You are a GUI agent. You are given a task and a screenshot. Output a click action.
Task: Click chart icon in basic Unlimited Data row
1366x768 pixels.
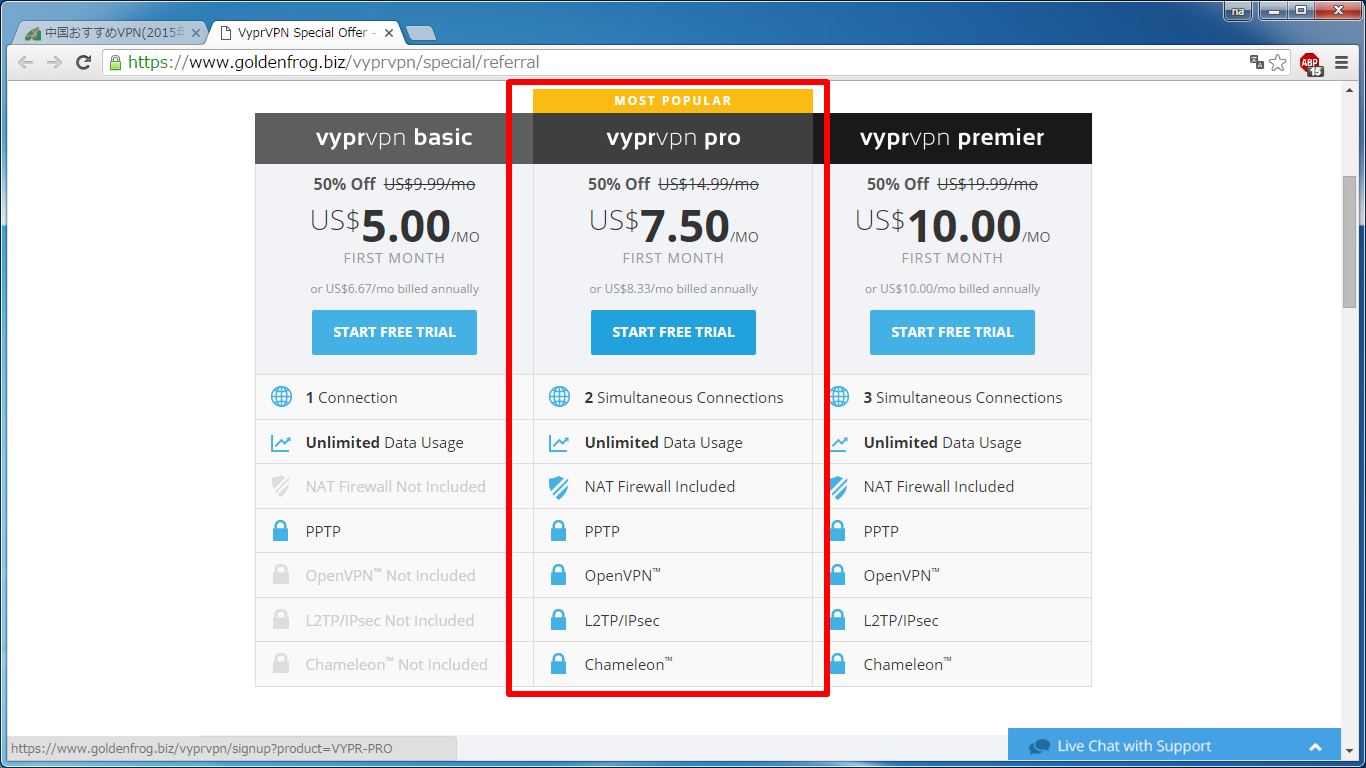(x=281, y=442)
